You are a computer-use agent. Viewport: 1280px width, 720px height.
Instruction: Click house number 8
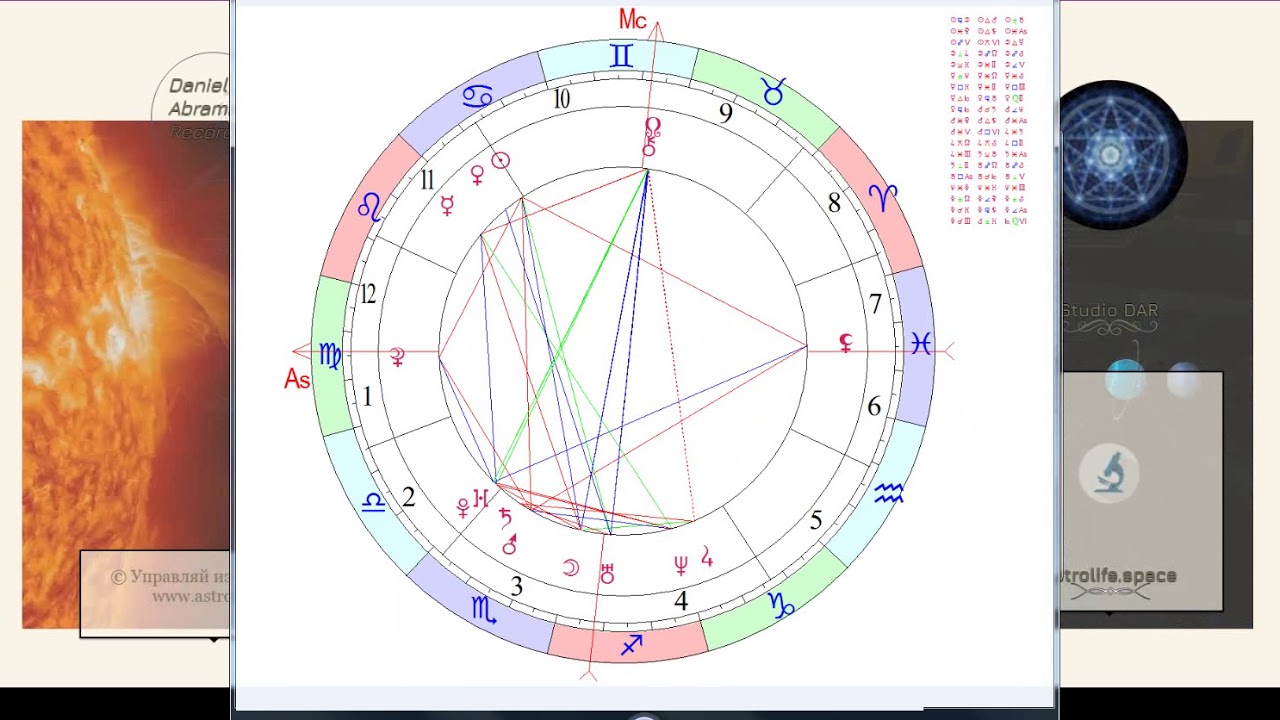tap(834, 203)
